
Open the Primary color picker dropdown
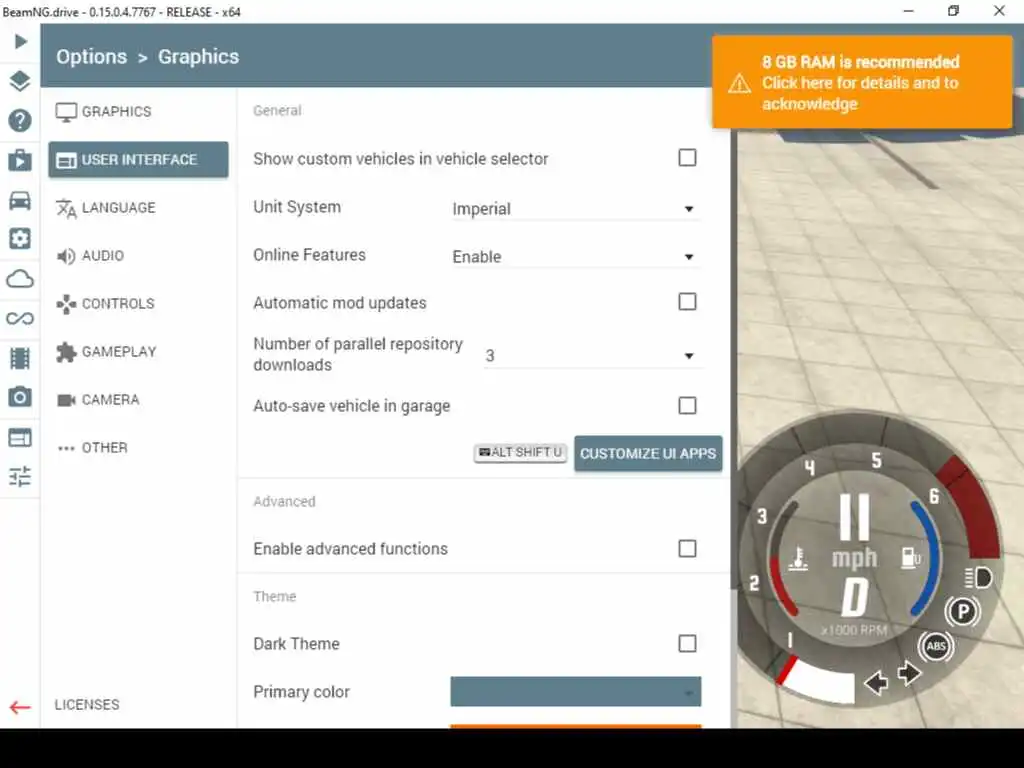pyautogui.click(x=576, y=692)
